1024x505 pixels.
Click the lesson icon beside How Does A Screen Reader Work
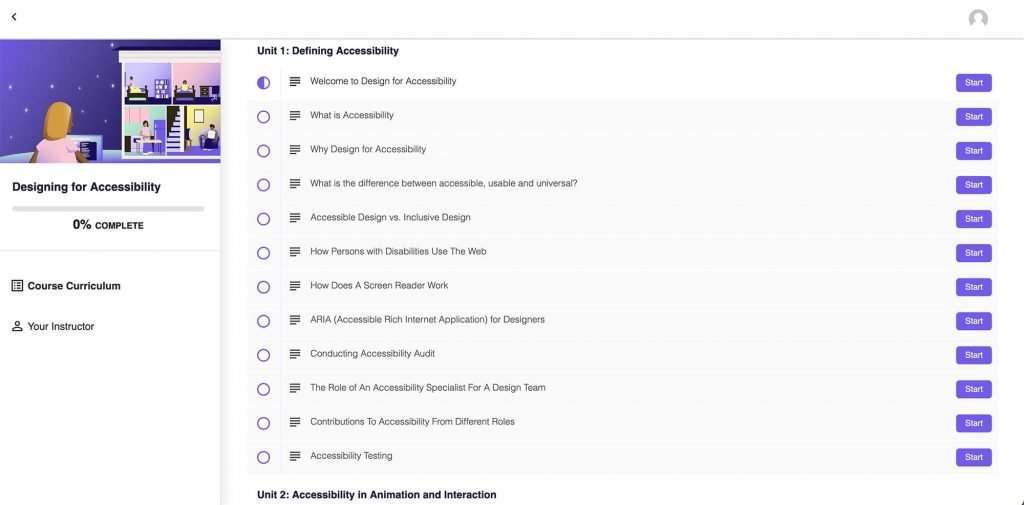click(295, 286)
